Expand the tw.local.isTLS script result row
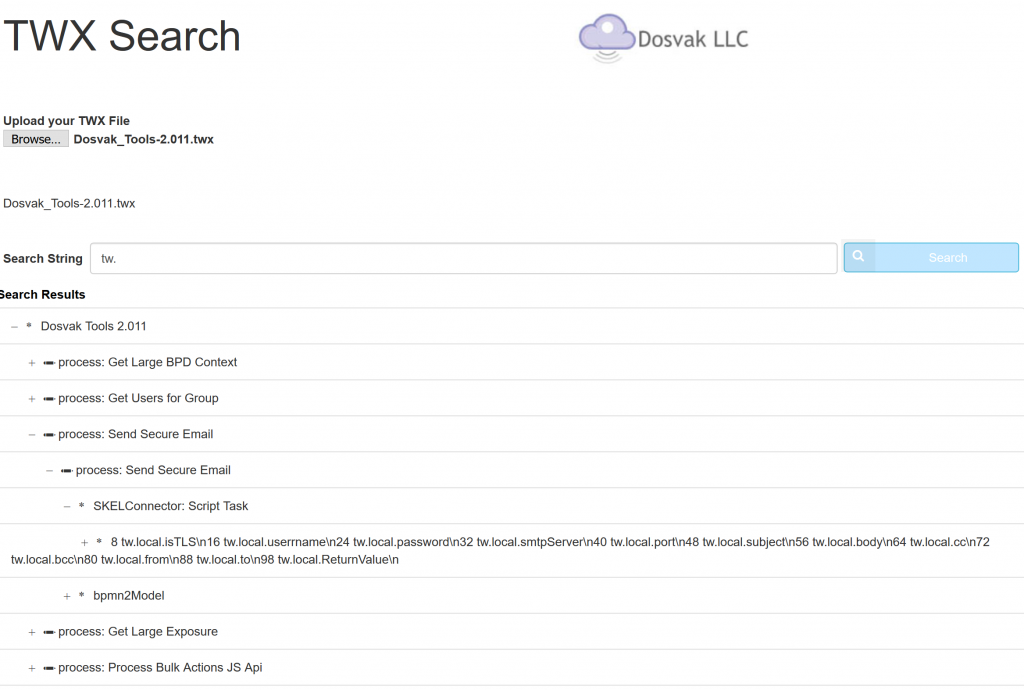The image size is (1024, 690). pos(84,542)
